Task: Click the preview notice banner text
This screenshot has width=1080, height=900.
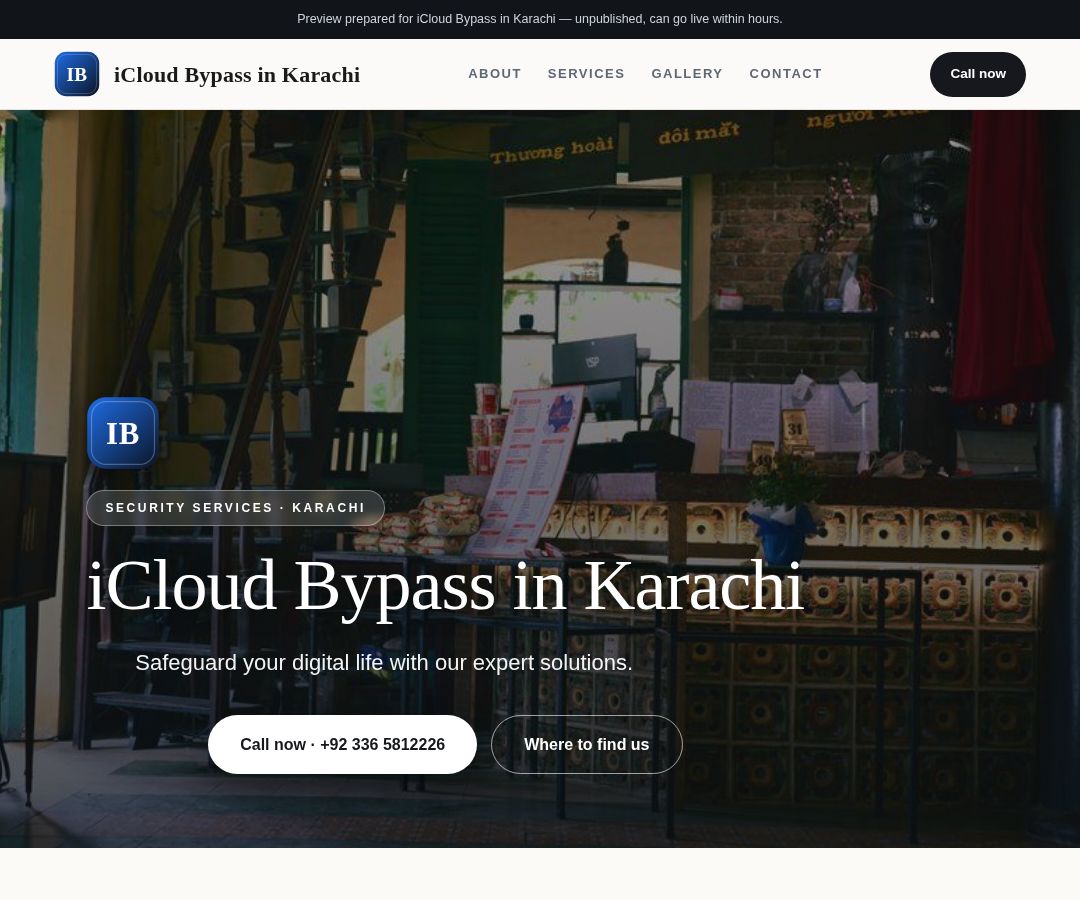Action: pos(539,19)
